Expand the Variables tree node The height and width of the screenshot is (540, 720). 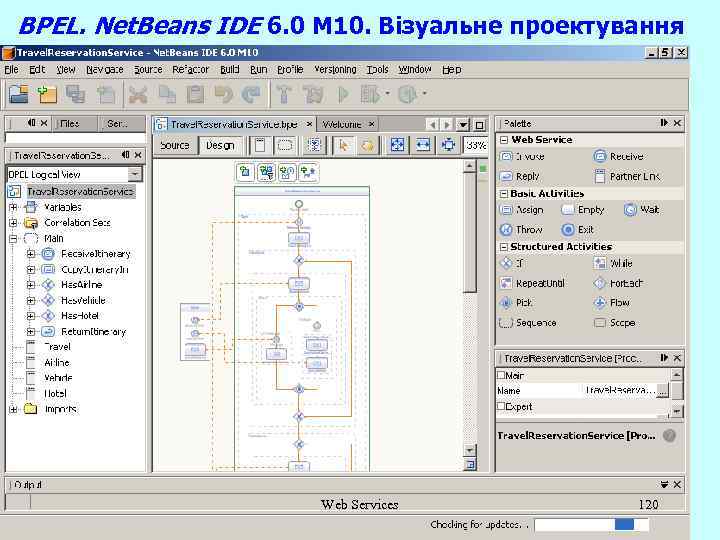point(13,207)
